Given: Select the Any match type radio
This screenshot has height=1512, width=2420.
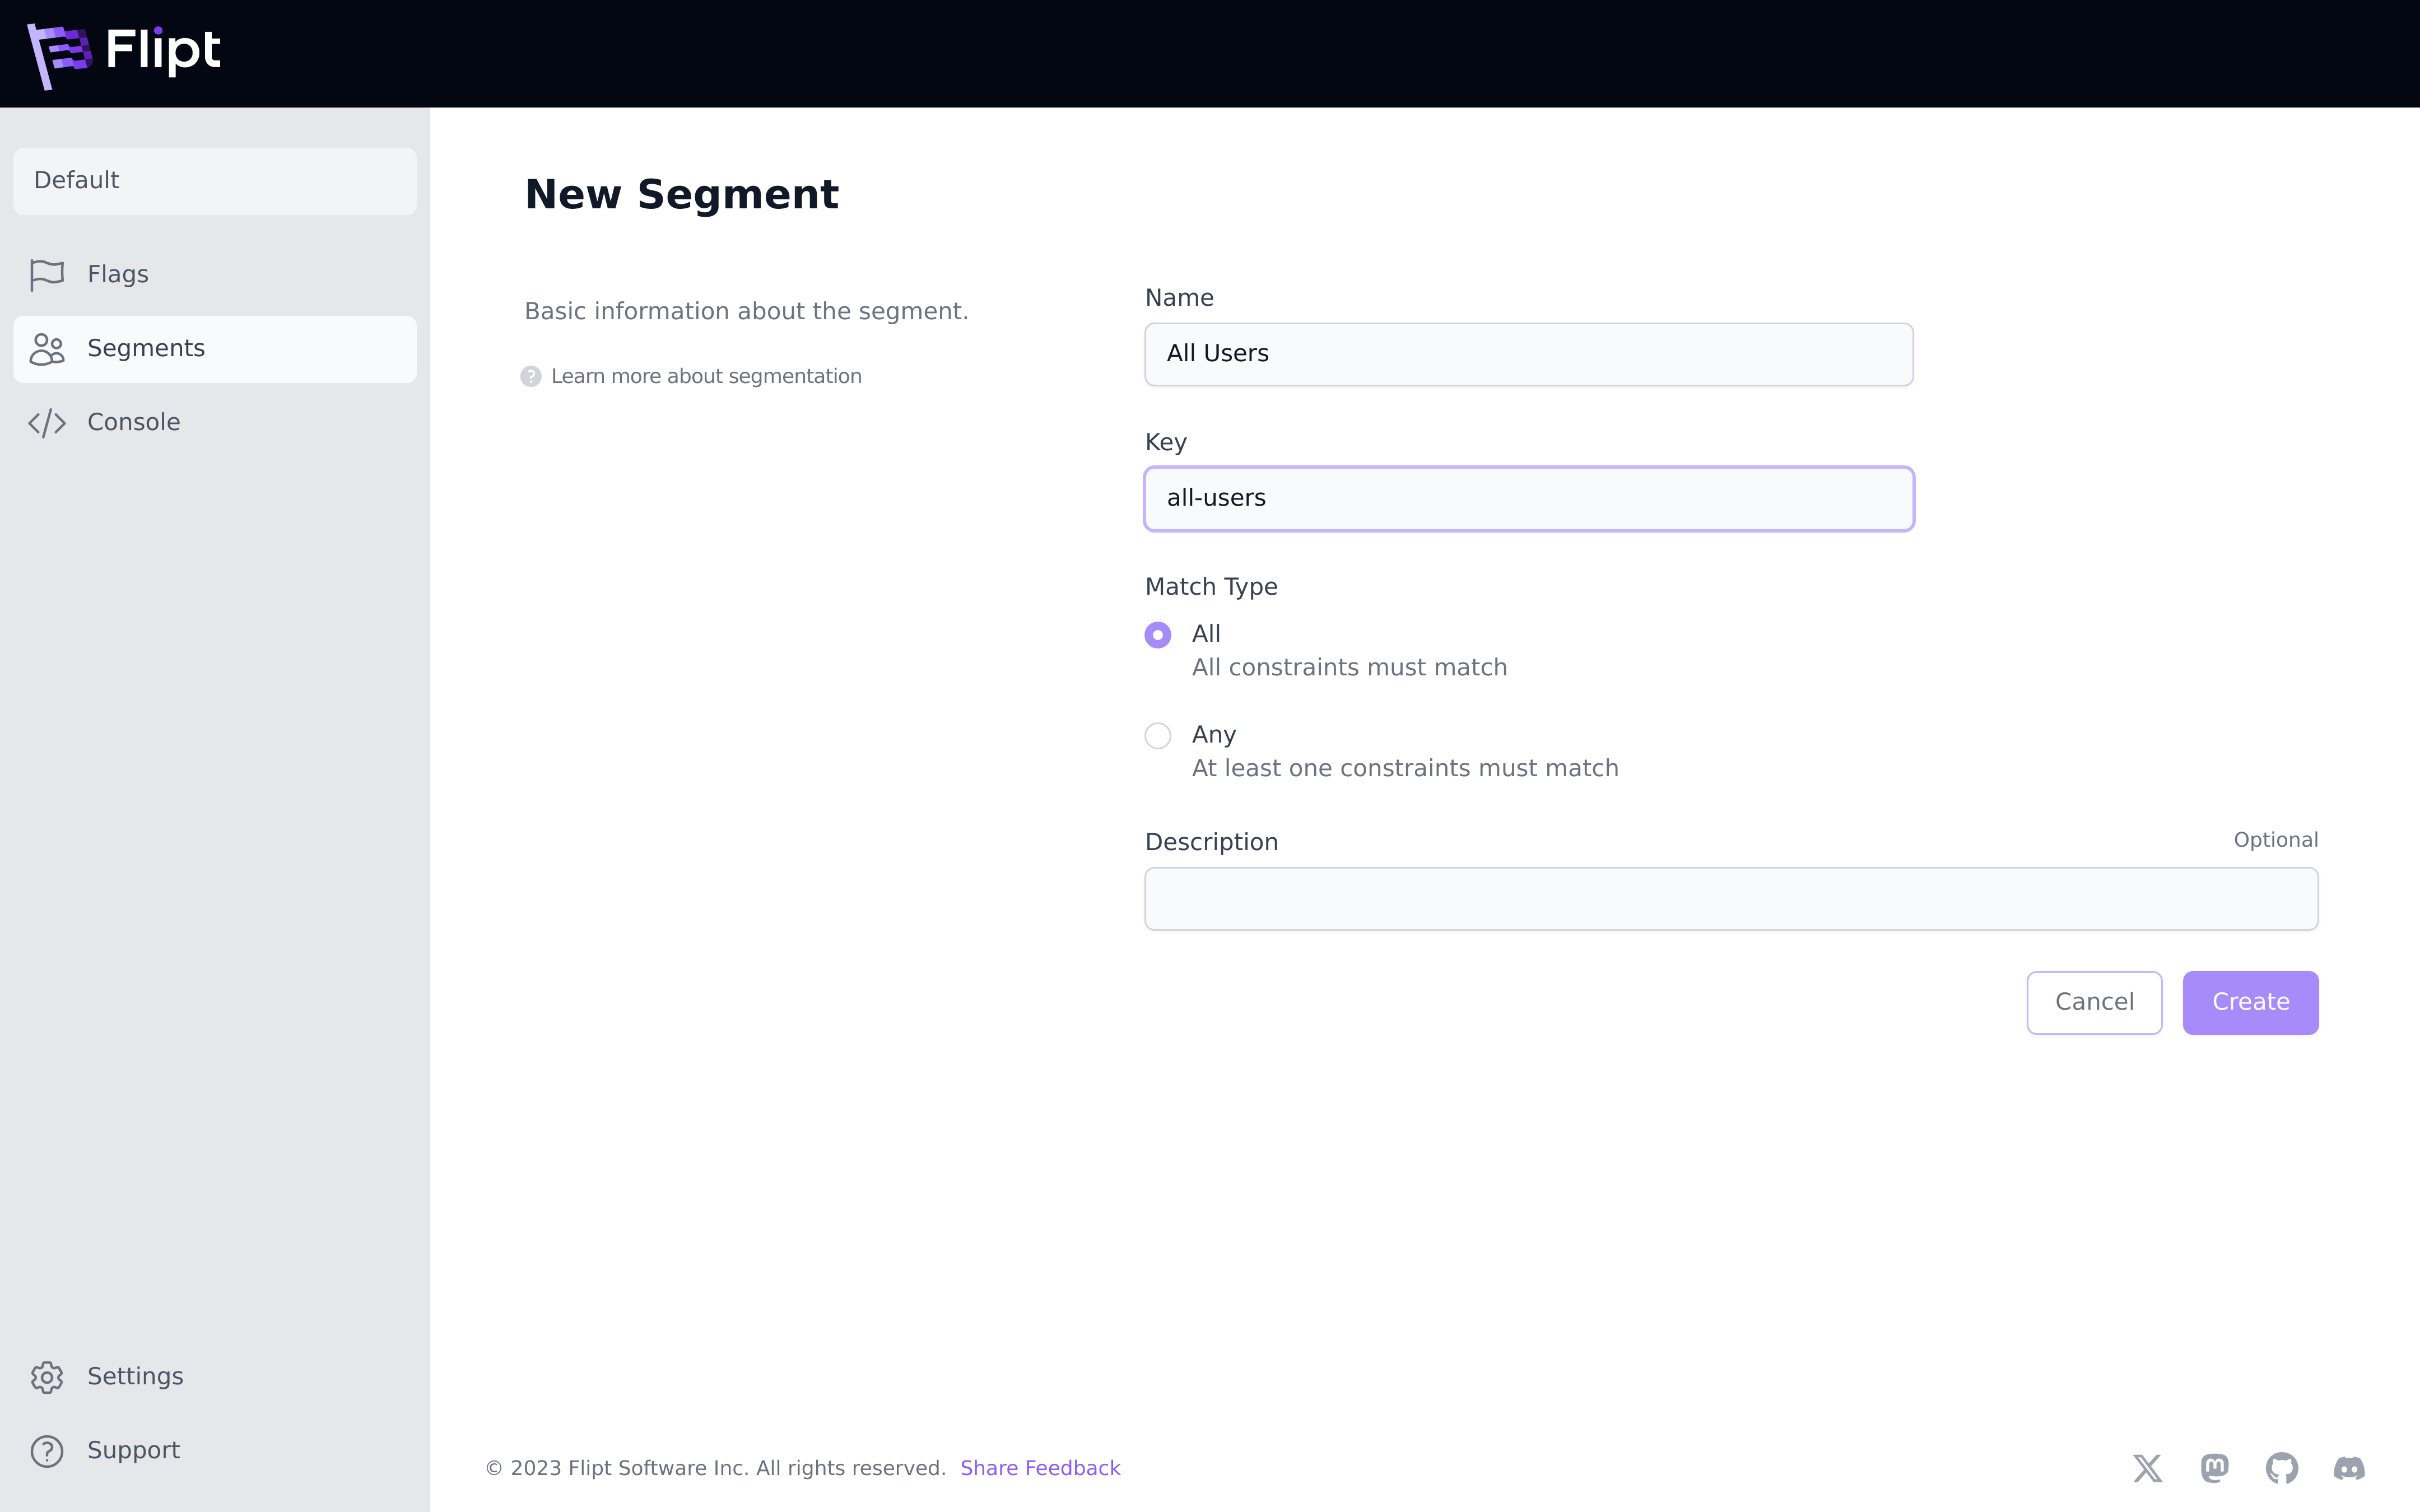Looking at the screenshot, I should (1158, 736).
